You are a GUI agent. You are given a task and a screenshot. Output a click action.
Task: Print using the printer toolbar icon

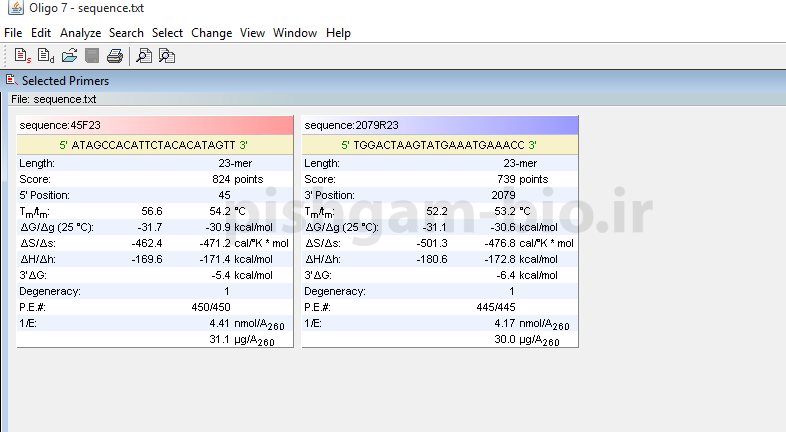pos(115,56)
